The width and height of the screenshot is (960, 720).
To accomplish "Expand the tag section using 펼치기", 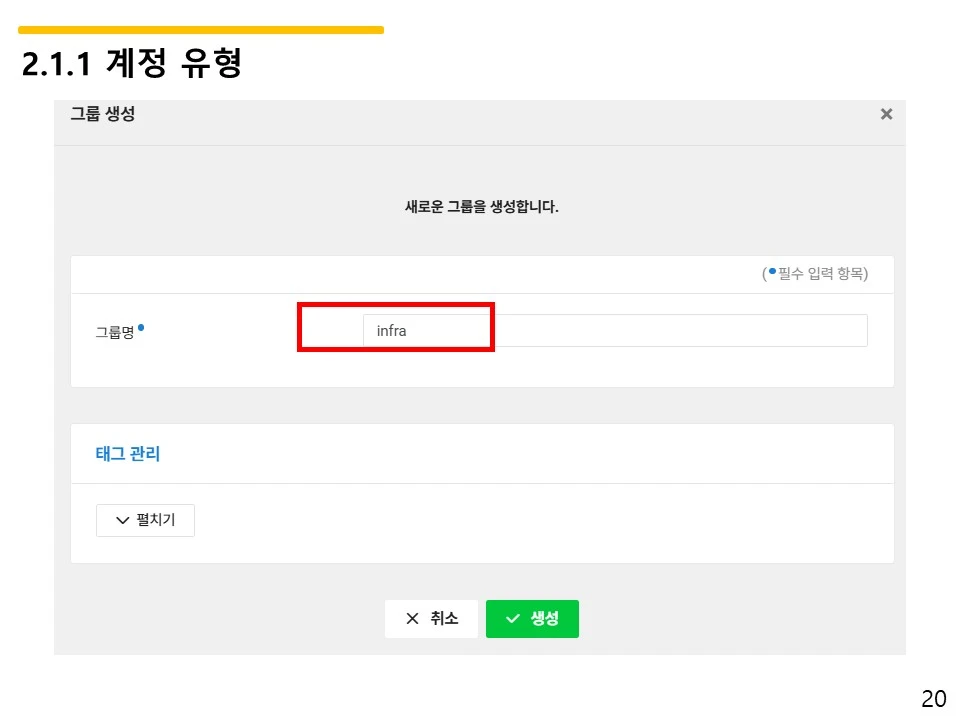I will point(145,520).
